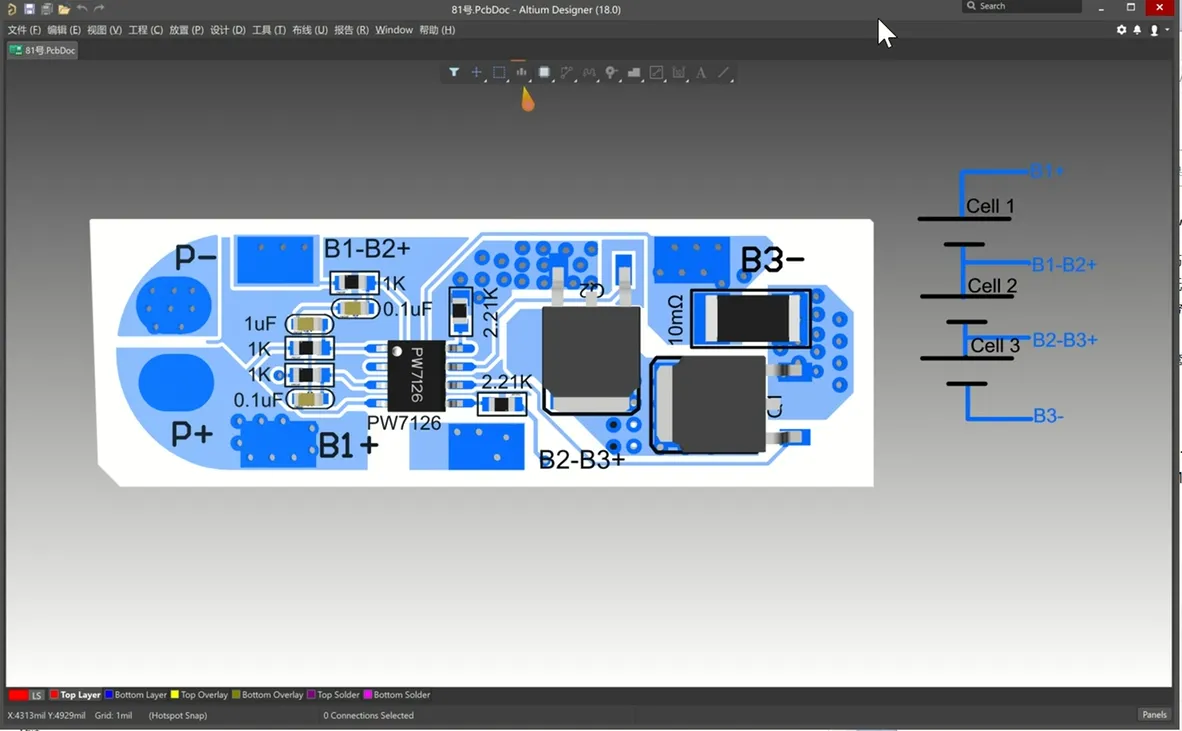Viewport: 1182px width, 731px height.
Task: Click the B1+ label on PCB
Action: [x=348, y=445]
